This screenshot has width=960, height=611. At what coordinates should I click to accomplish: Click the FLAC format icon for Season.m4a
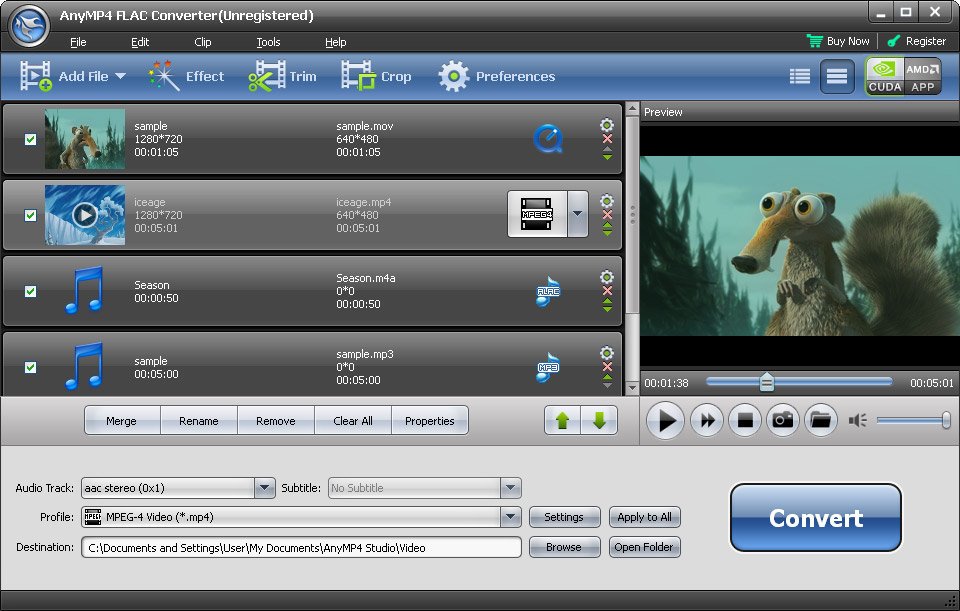pos(548,291)
